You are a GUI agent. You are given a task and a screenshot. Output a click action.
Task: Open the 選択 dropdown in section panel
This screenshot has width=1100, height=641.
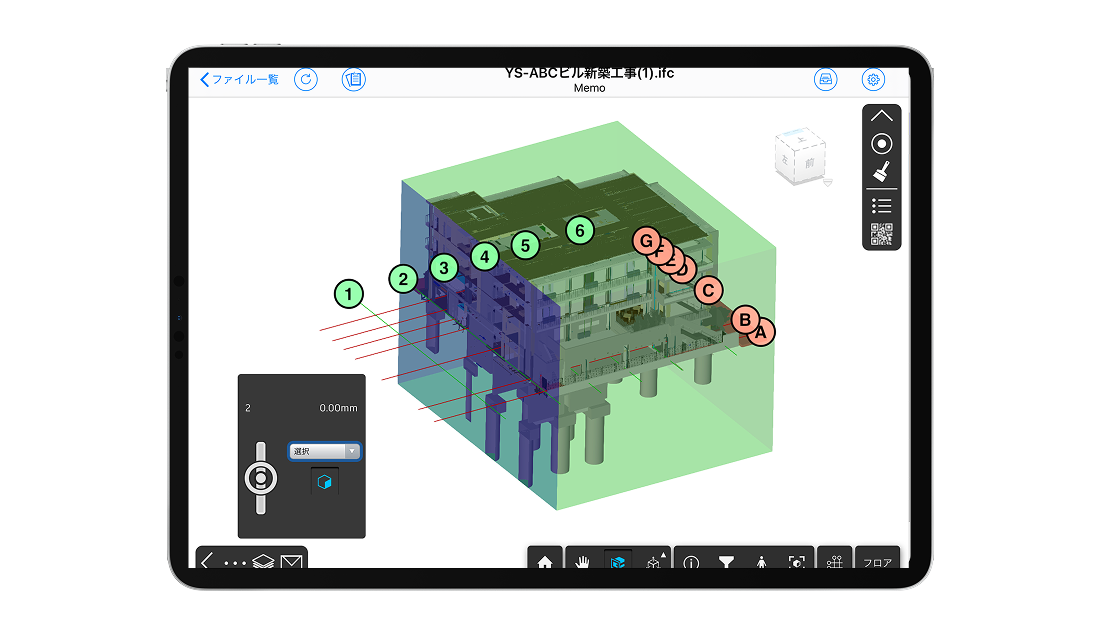point(324,451)
